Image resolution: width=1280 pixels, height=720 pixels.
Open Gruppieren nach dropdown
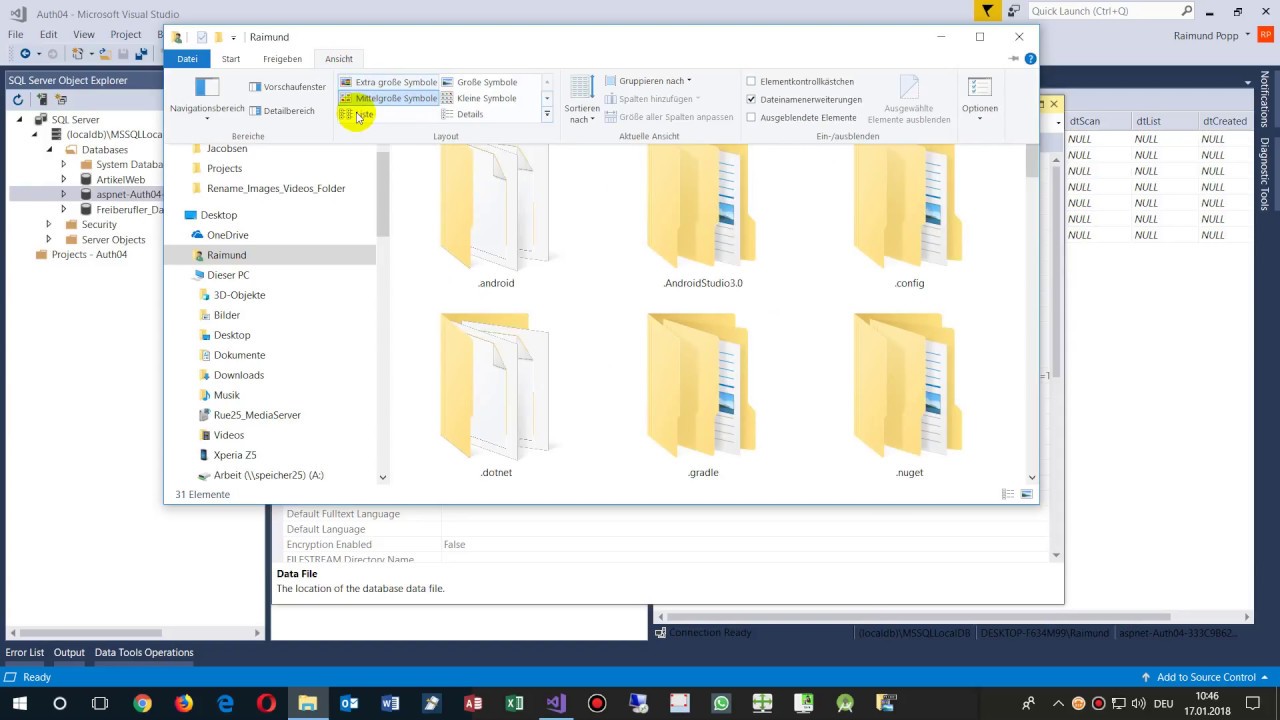pos(648,81)
